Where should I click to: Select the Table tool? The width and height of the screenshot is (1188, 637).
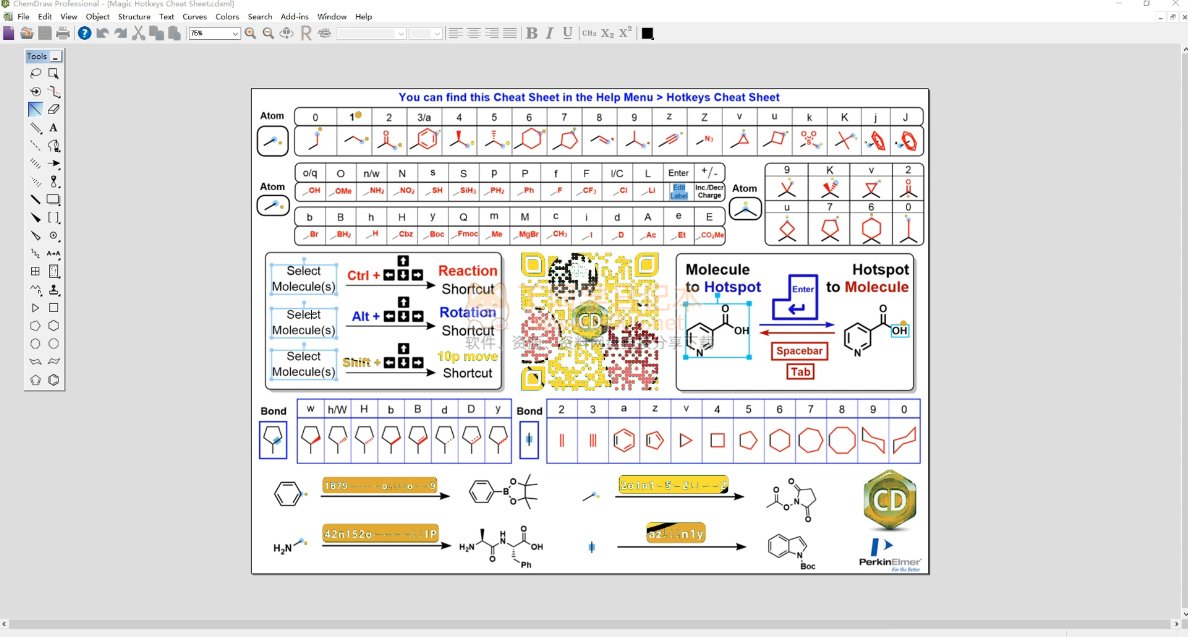click(36, 271)
